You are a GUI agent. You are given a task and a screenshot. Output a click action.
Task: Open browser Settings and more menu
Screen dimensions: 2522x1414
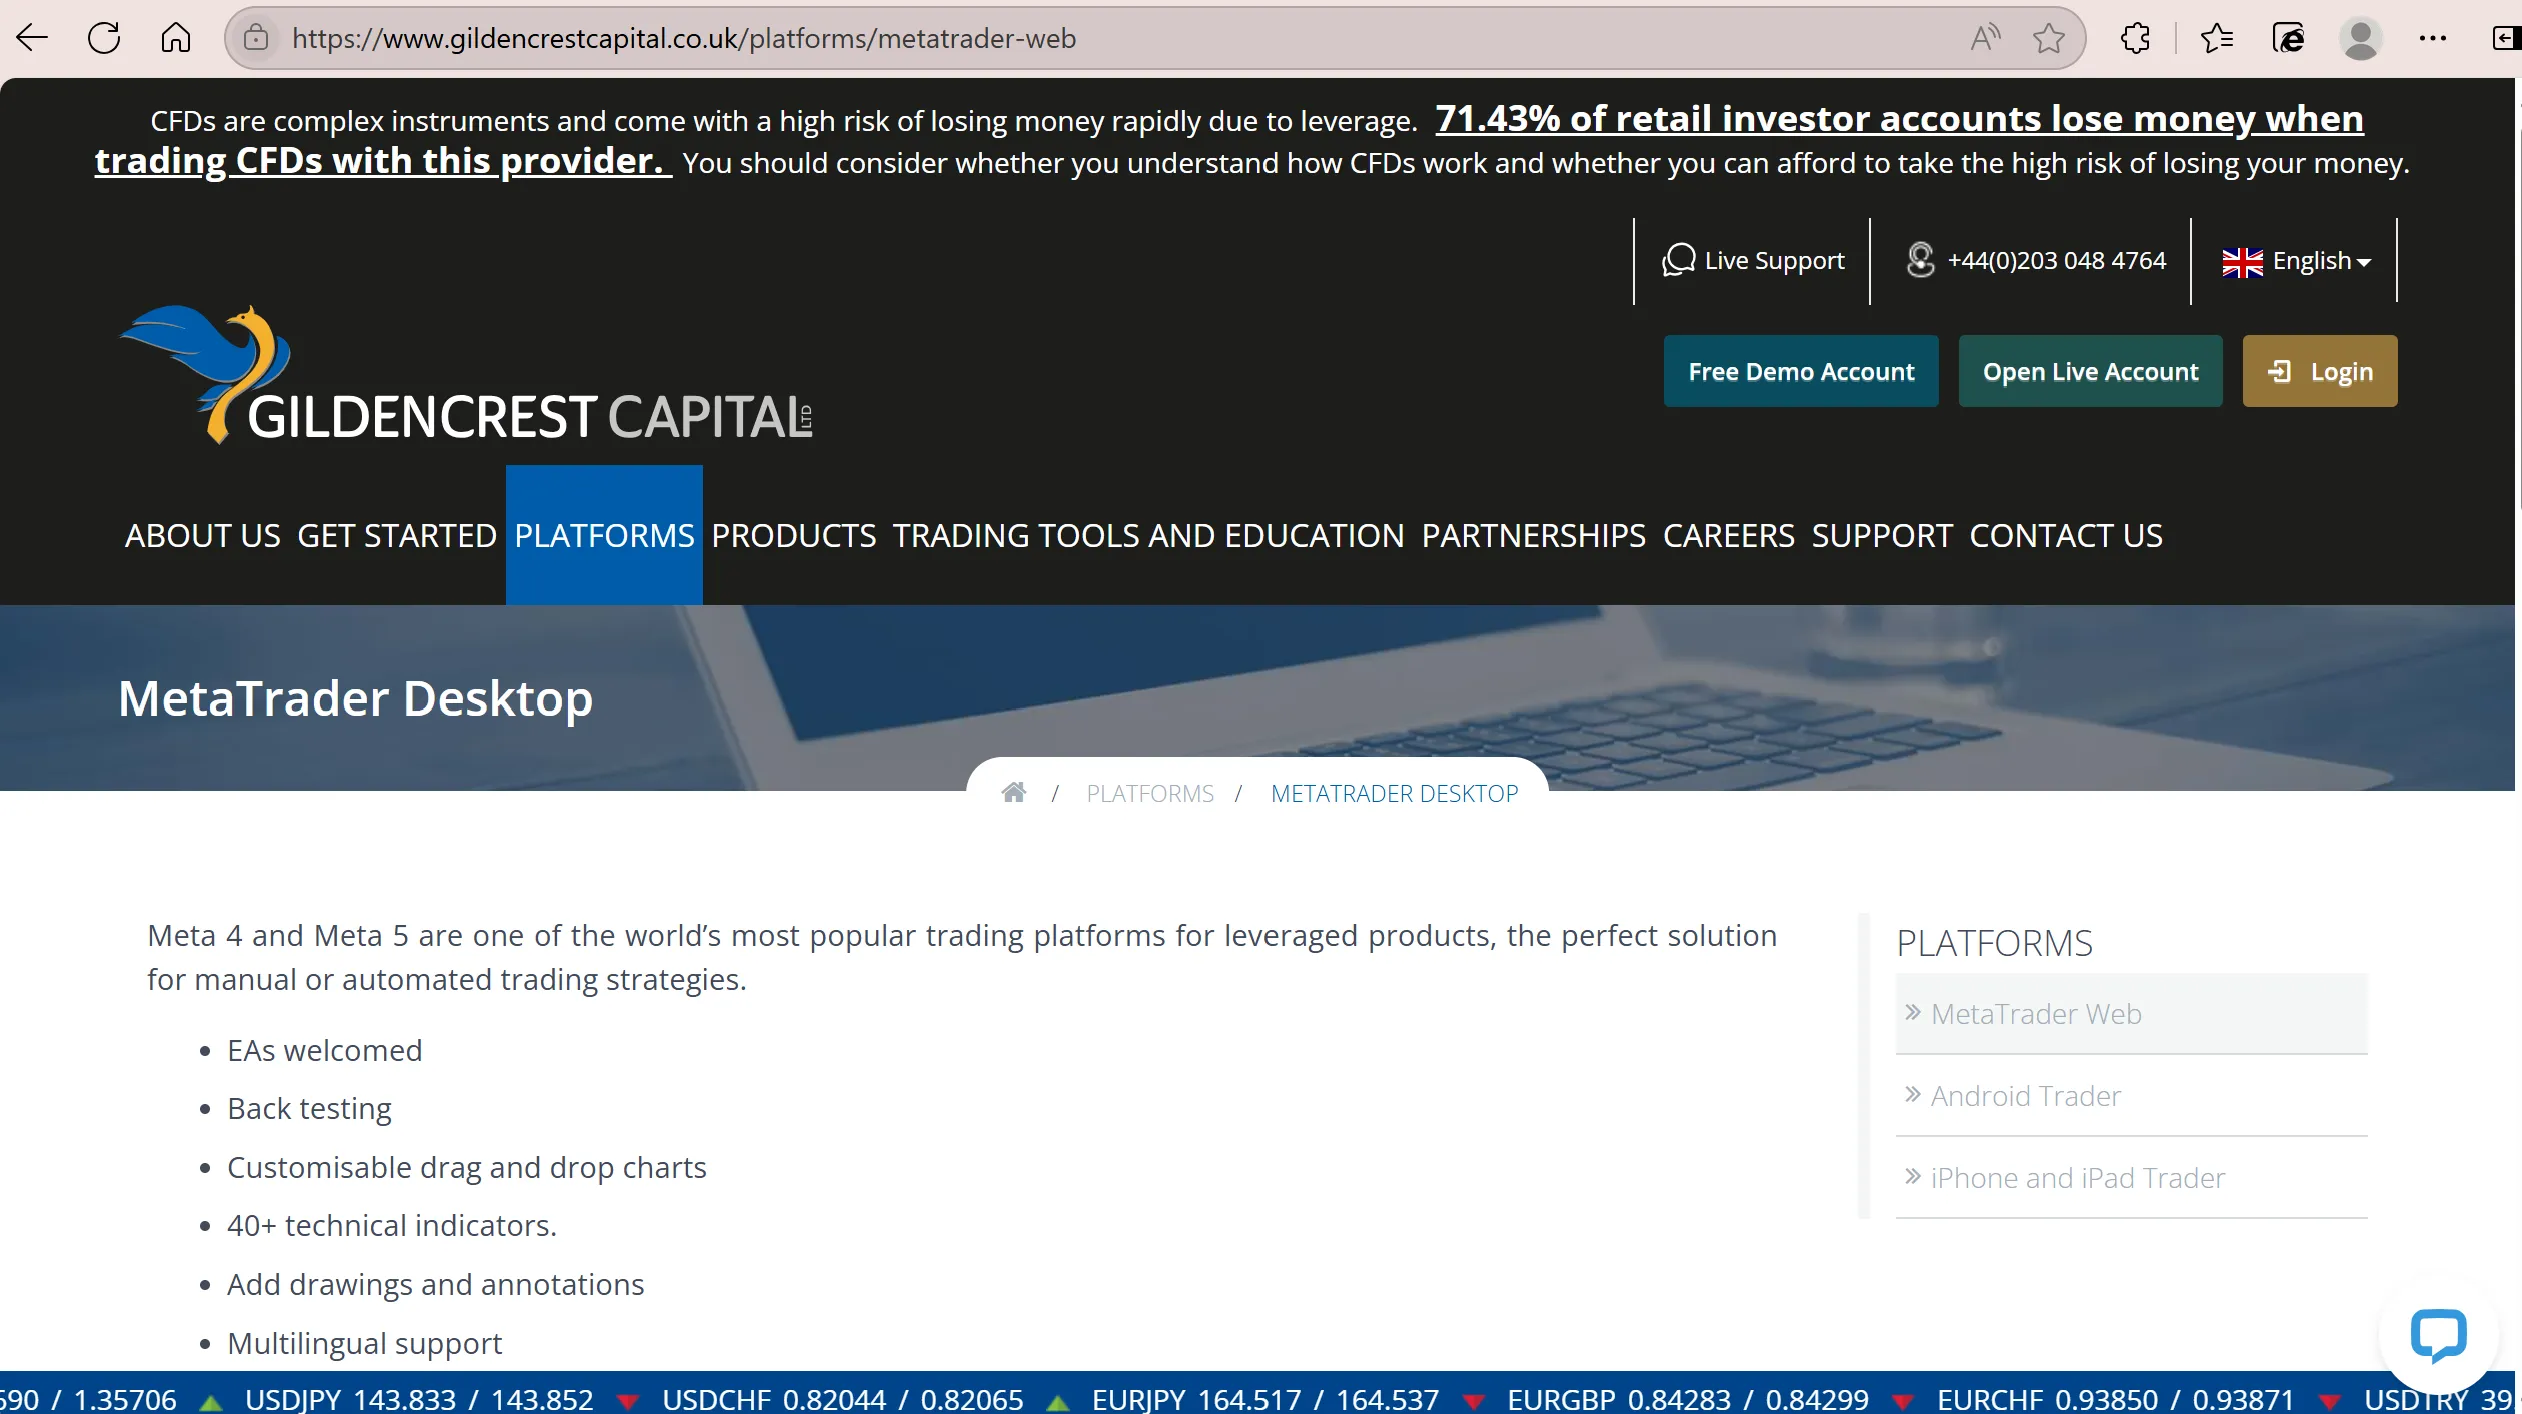pyautogui.click(x=2432, y=38)
